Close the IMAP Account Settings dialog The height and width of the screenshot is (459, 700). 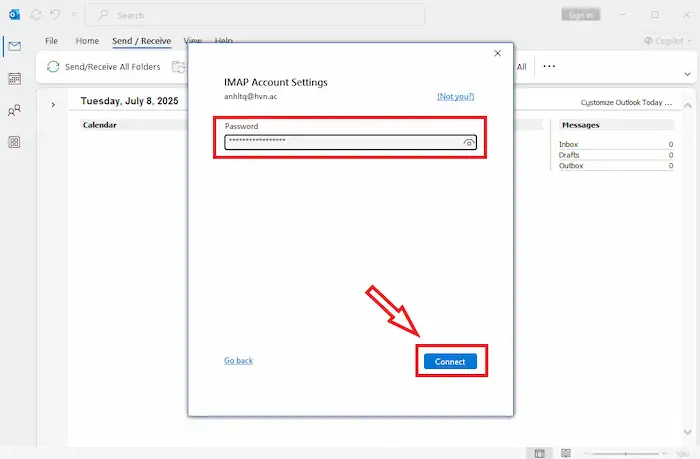497,53
